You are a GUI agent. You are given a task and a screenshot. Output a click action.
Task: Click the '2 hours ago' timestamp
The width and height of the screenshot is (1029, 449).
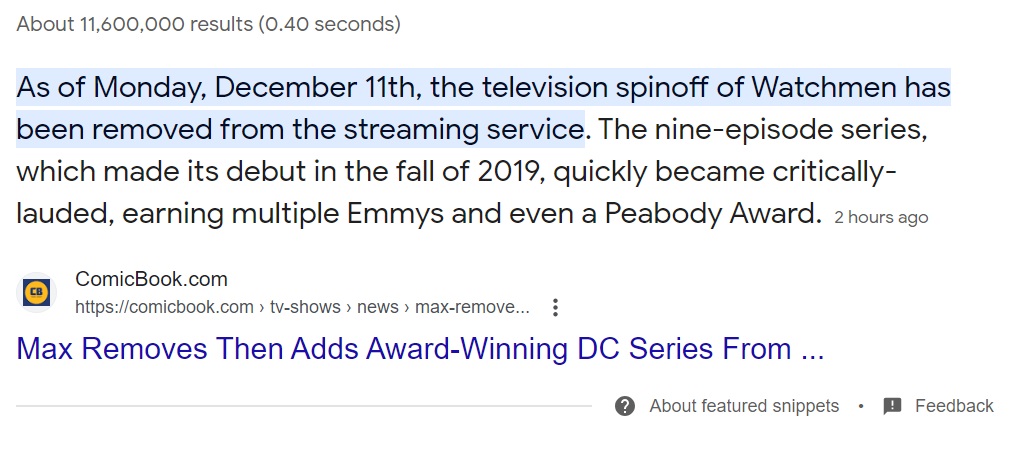pyautogui.click(x=881, y=218)
